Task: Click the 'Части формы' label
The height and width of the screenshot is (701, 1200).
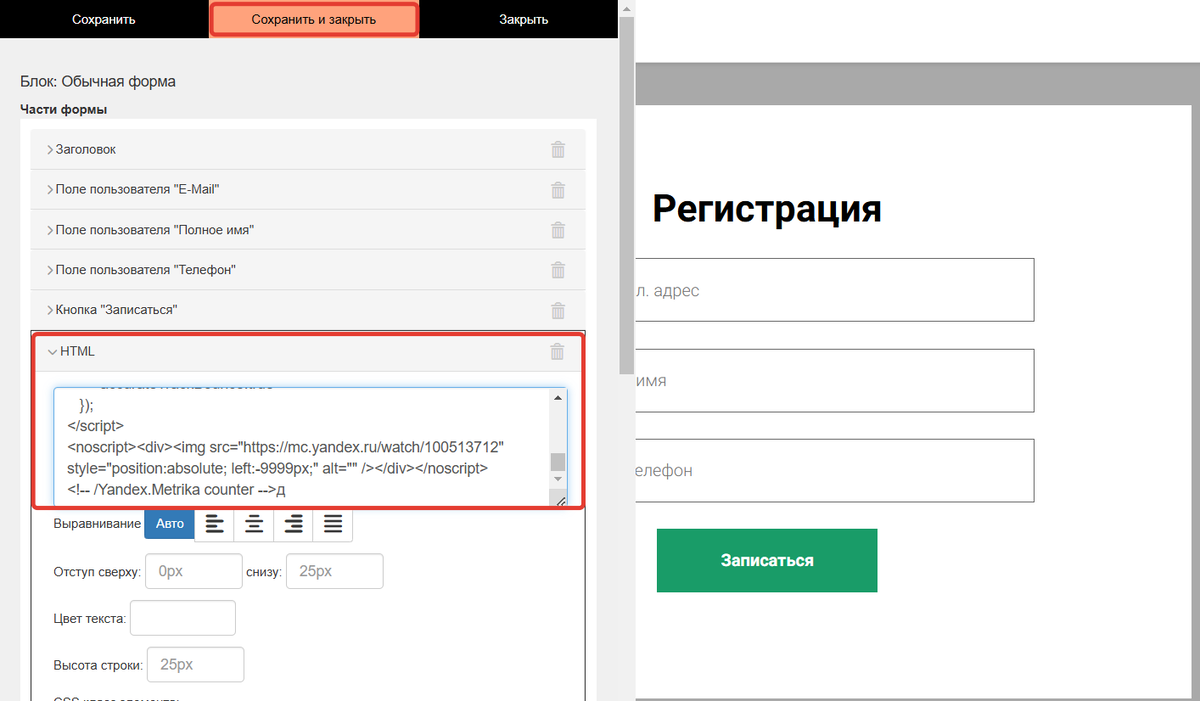Action: [x=63, y=109]
